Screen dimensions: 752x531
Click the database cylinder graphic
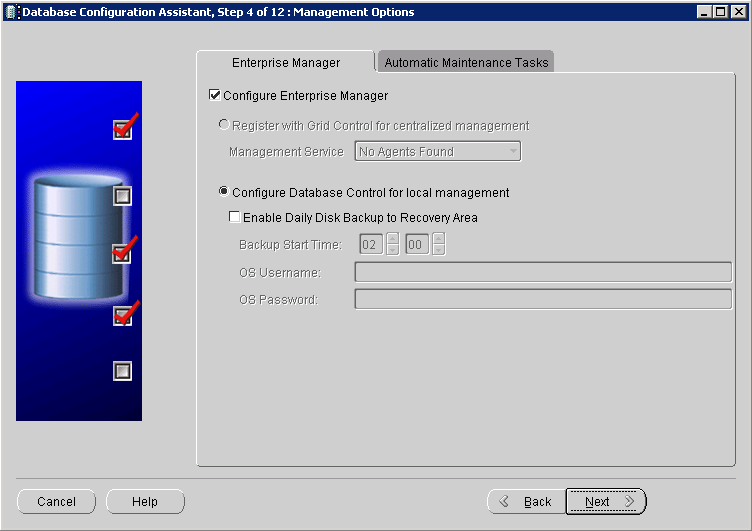(78, 237)
